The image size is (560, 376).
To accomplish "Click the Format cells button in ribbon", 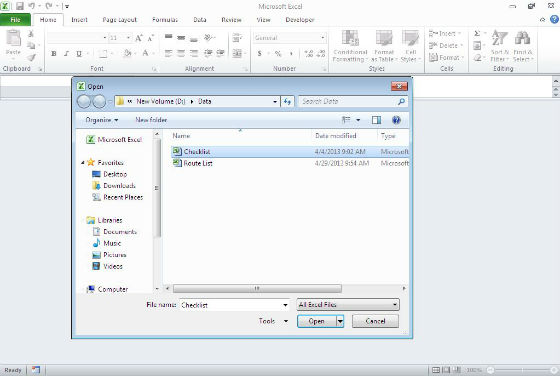I will 446,57.
